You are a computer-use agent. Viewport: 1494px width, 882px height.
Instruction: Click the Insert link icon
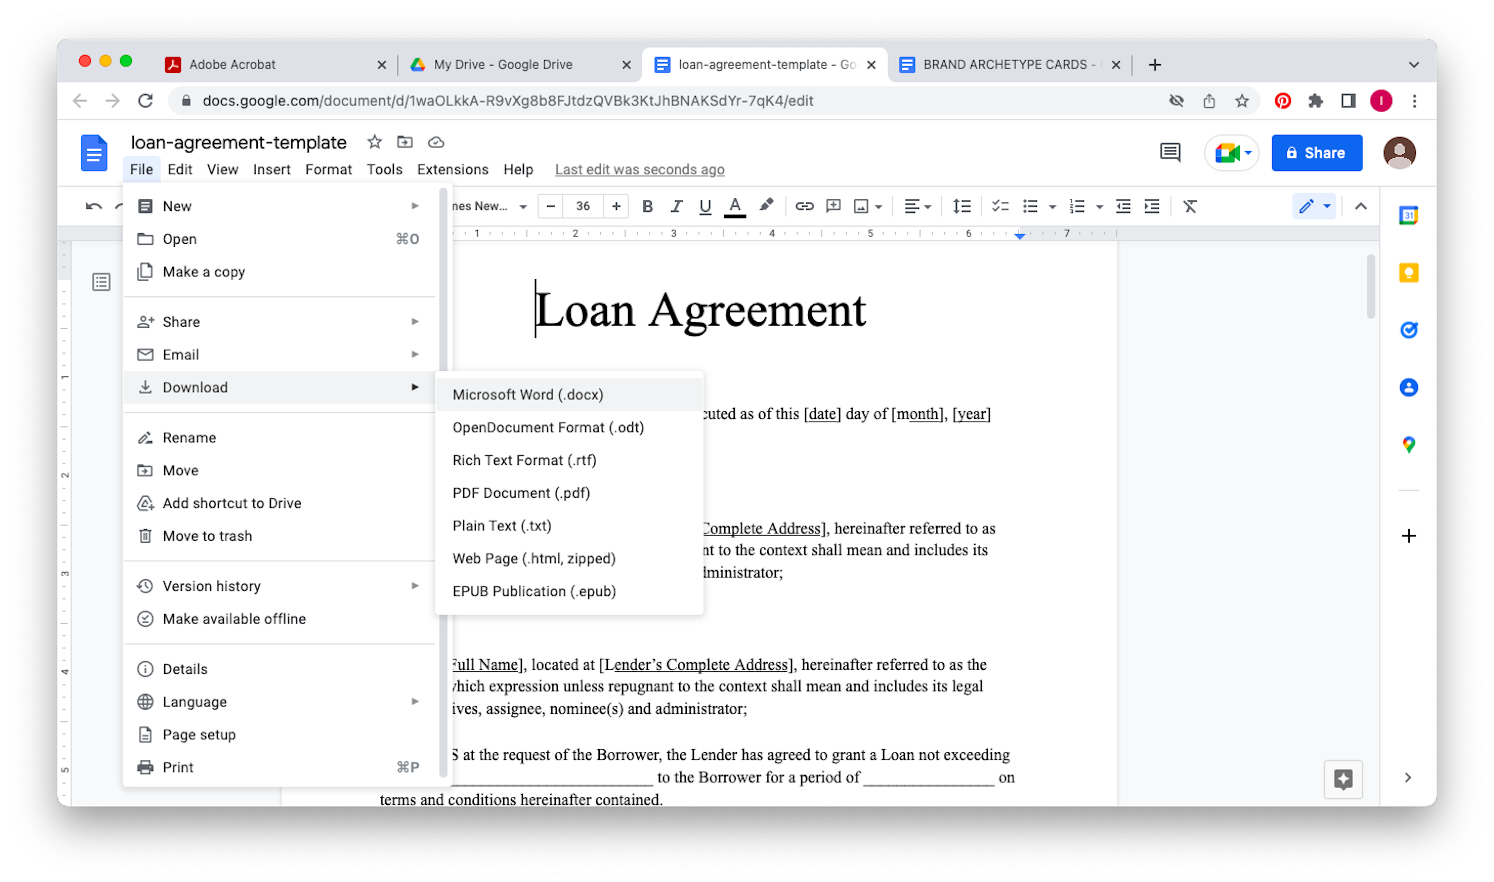804,206
